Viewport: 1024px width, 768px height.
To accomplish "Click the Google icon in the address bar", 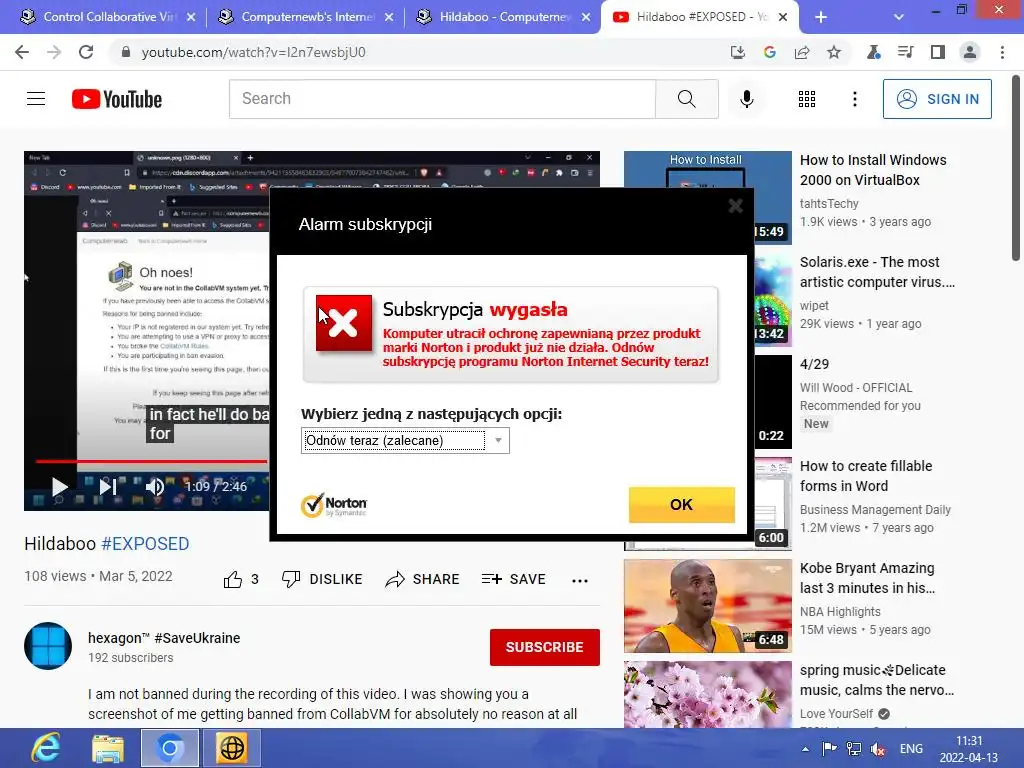I will click(769, 52).
